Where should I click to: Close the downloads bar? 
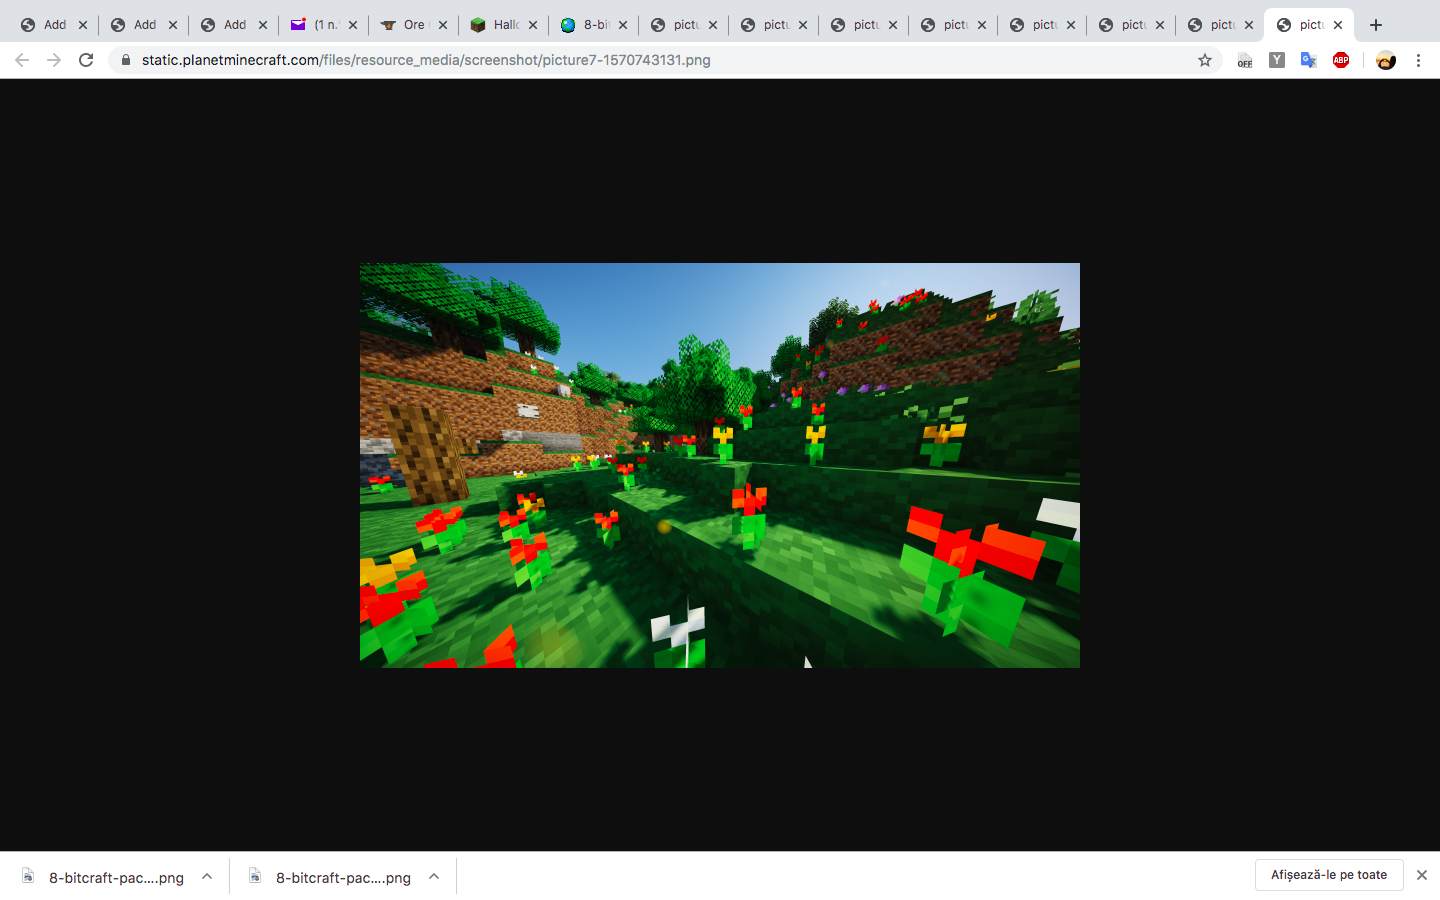pyautogui.click(x=1422, y=875)
